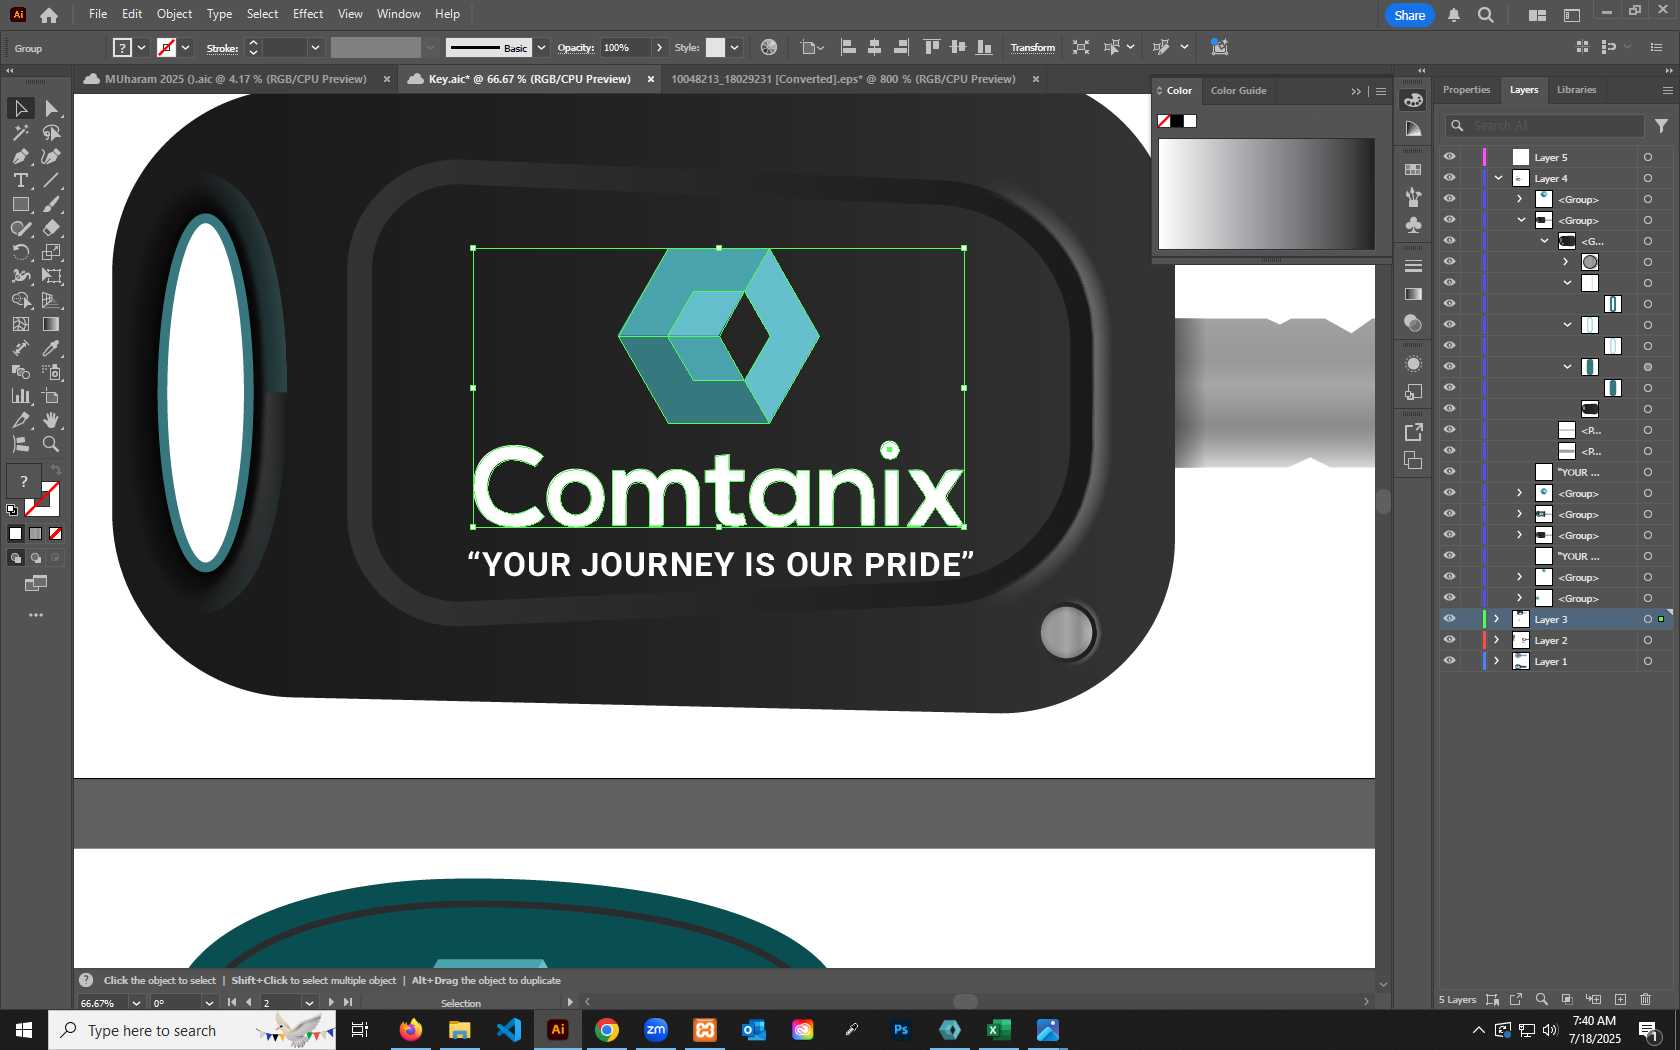This screenshot has height=1050, width=1680.
Task: Click the Stroke label link
Action: (222, 48)
